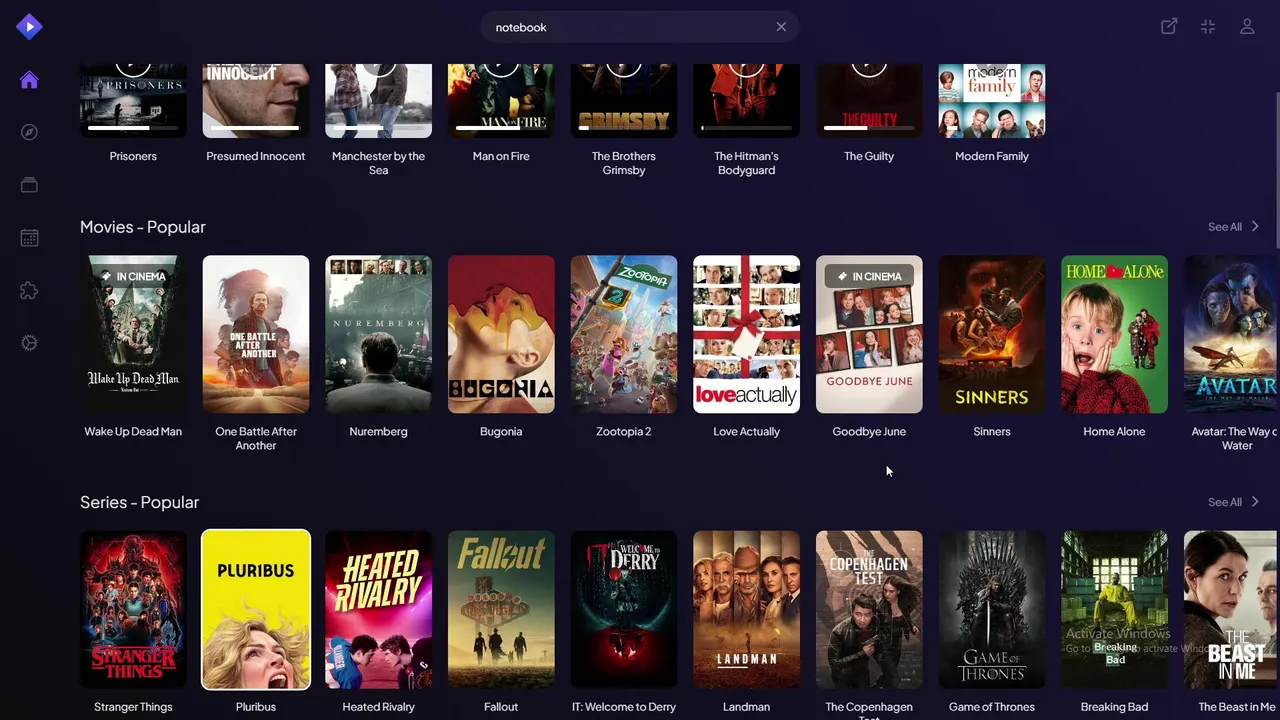Resume The Guilty thumbnail

coord(869,101)
